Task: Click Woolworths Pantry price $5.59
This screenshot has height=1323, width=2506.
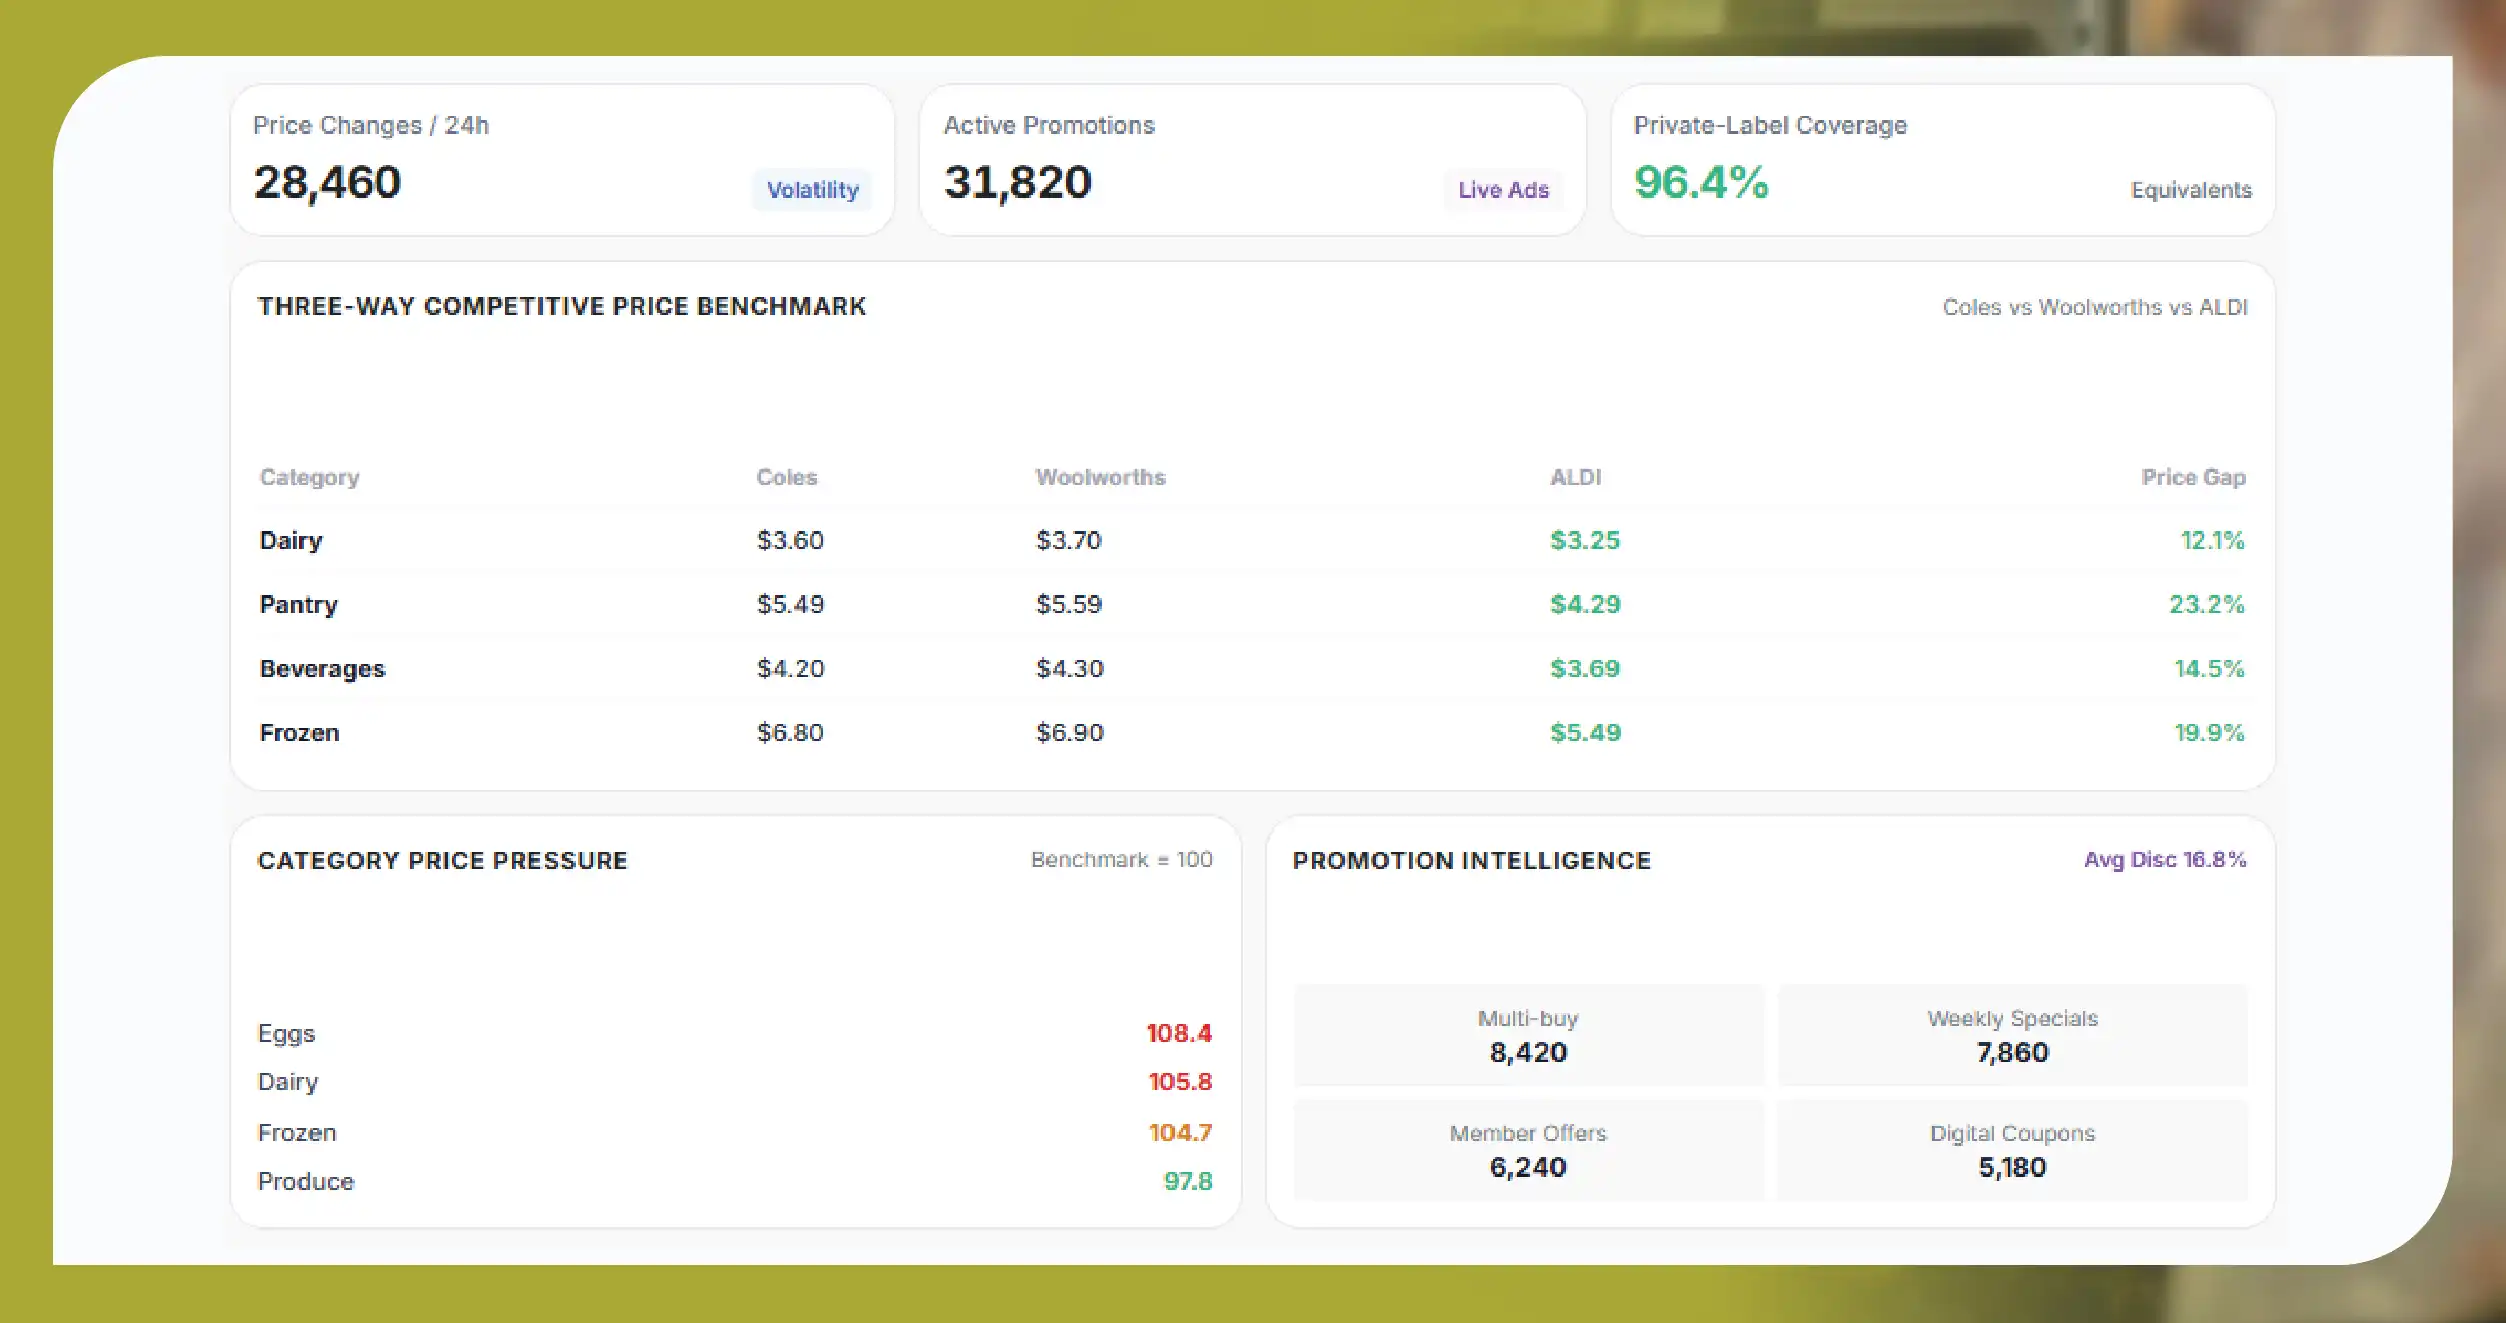Action: pyautogui.click(x=1068, y=605)
